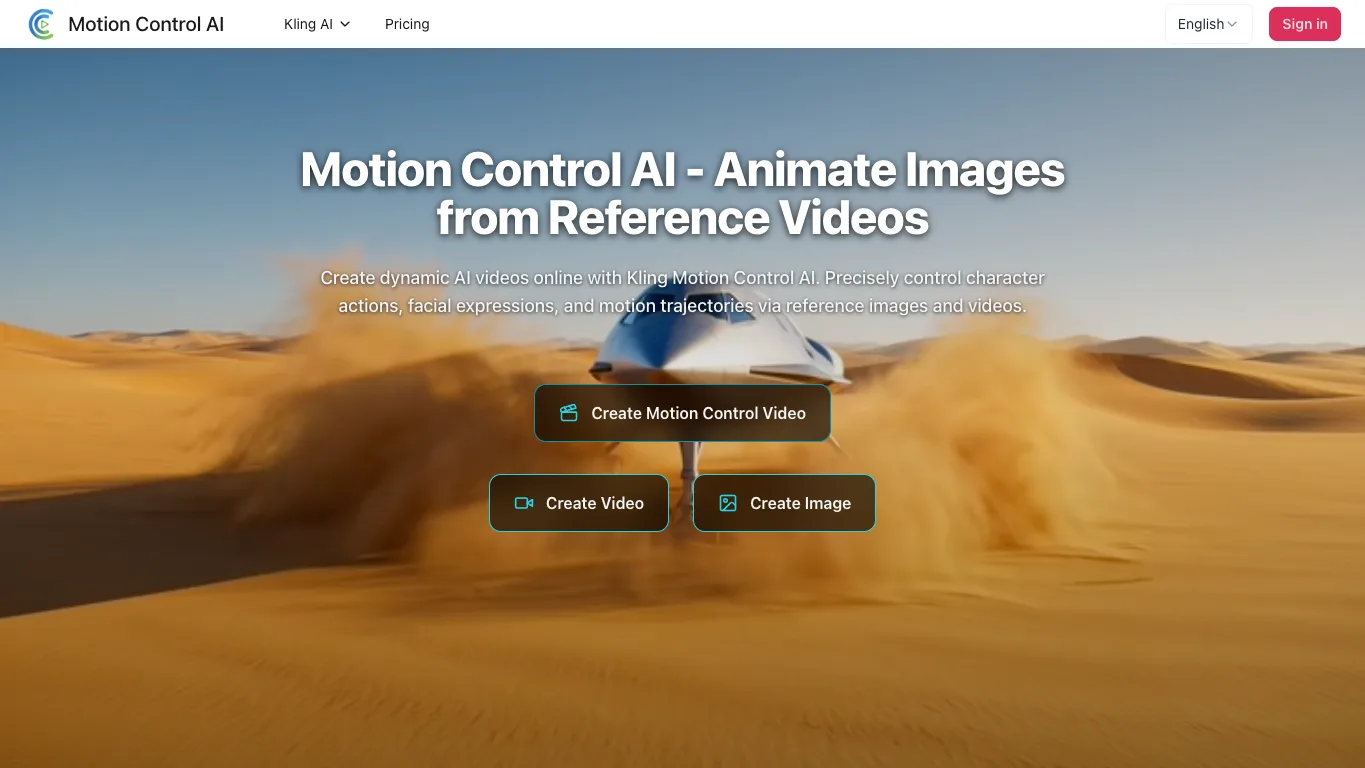Click the clapperboard icon on Create Motion Control Video
The width and height of the screenshot is (1365, 768).
click(x=569, y=413)
